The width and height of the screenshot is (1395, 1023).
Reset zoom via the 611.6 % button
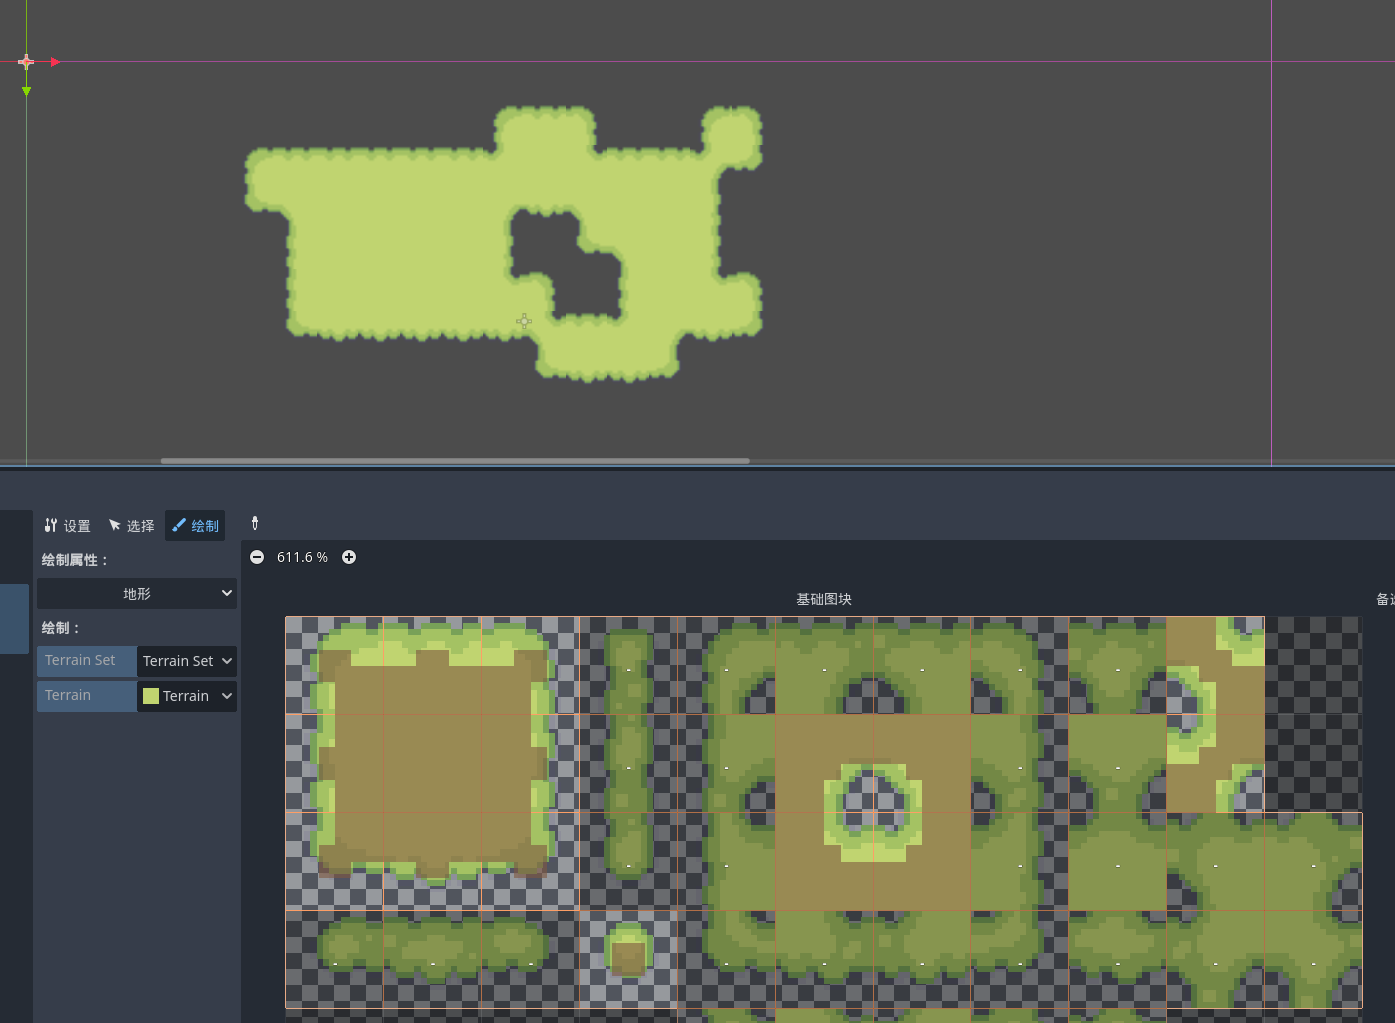click(x=302, y=557)
